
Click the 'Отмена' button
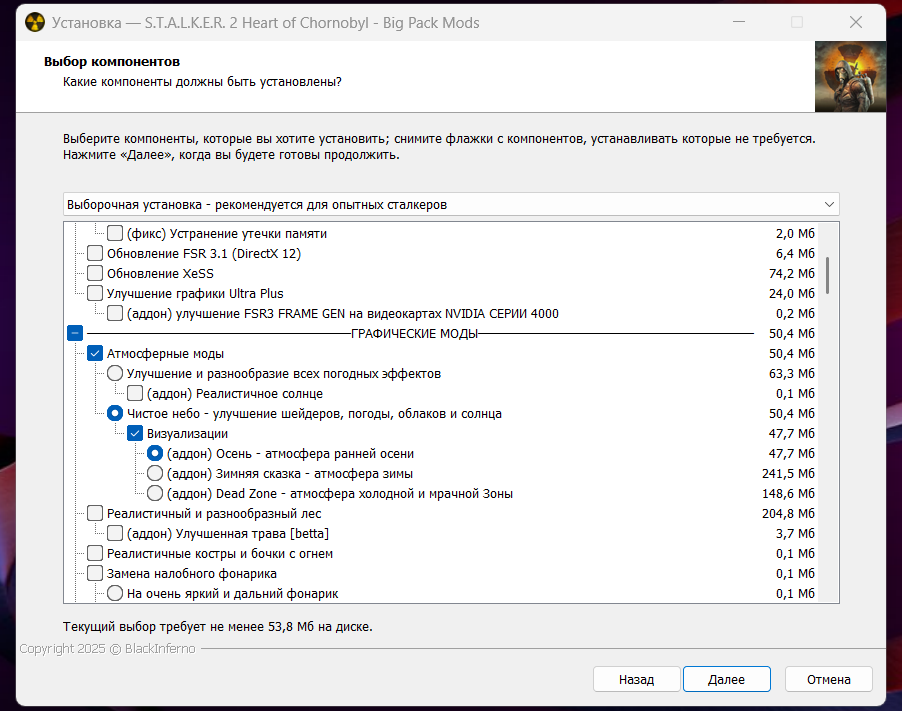tap(829, 679)
